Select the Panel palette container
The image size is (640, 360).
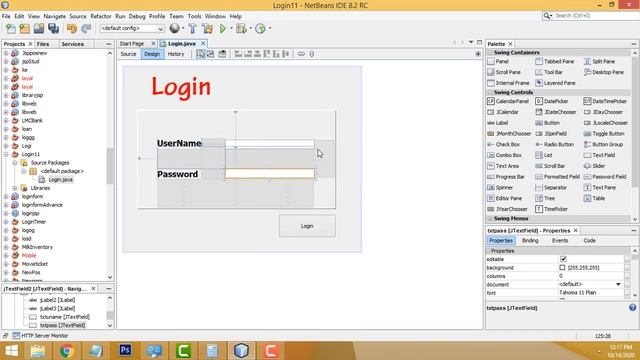498,61
